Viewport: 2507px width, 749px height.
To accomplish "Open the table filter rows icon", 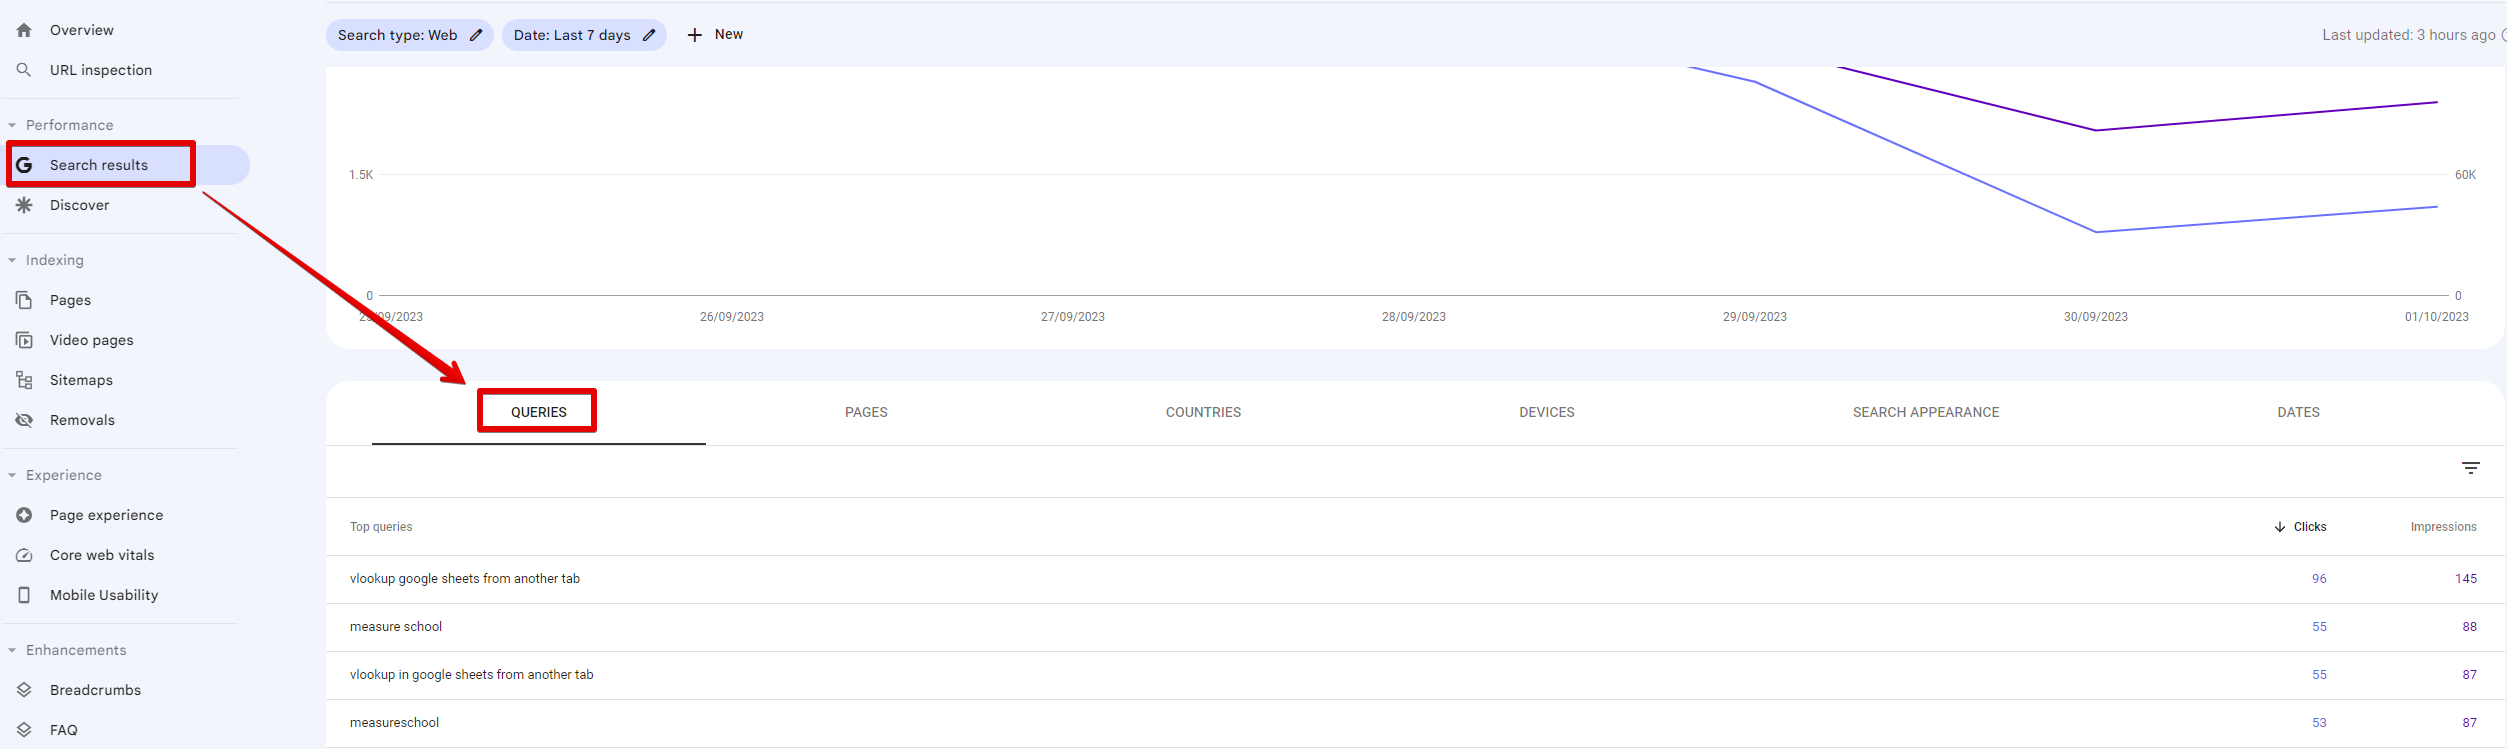I will pyautogui.click(x=2470, y=468).
